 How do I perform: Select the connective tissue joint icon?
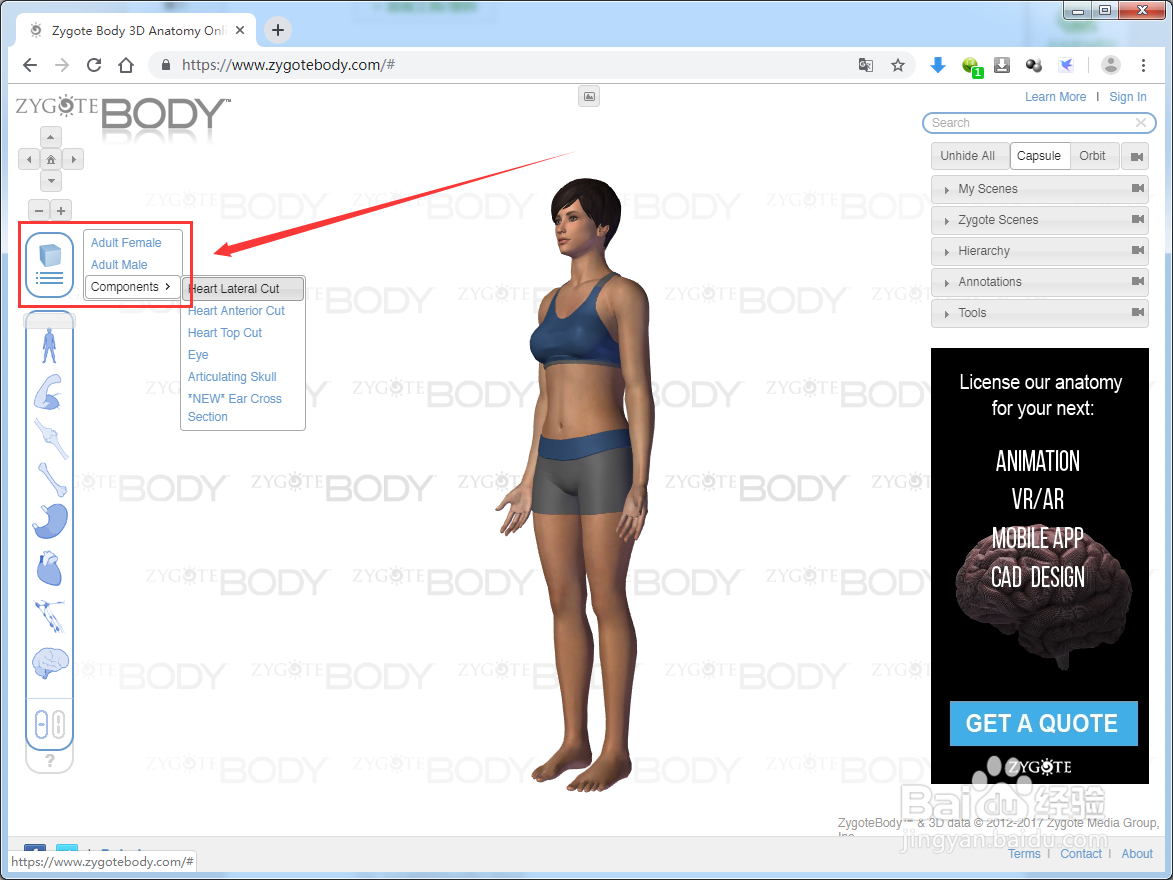coord(51,439)
